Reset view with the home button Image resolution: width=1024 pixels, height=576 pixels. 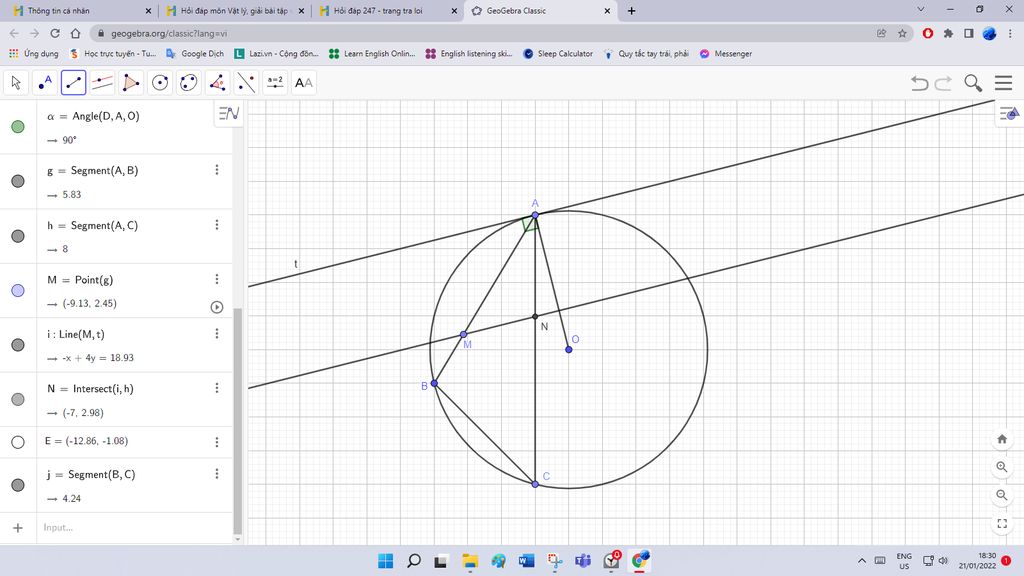(x=1002, y=439)
